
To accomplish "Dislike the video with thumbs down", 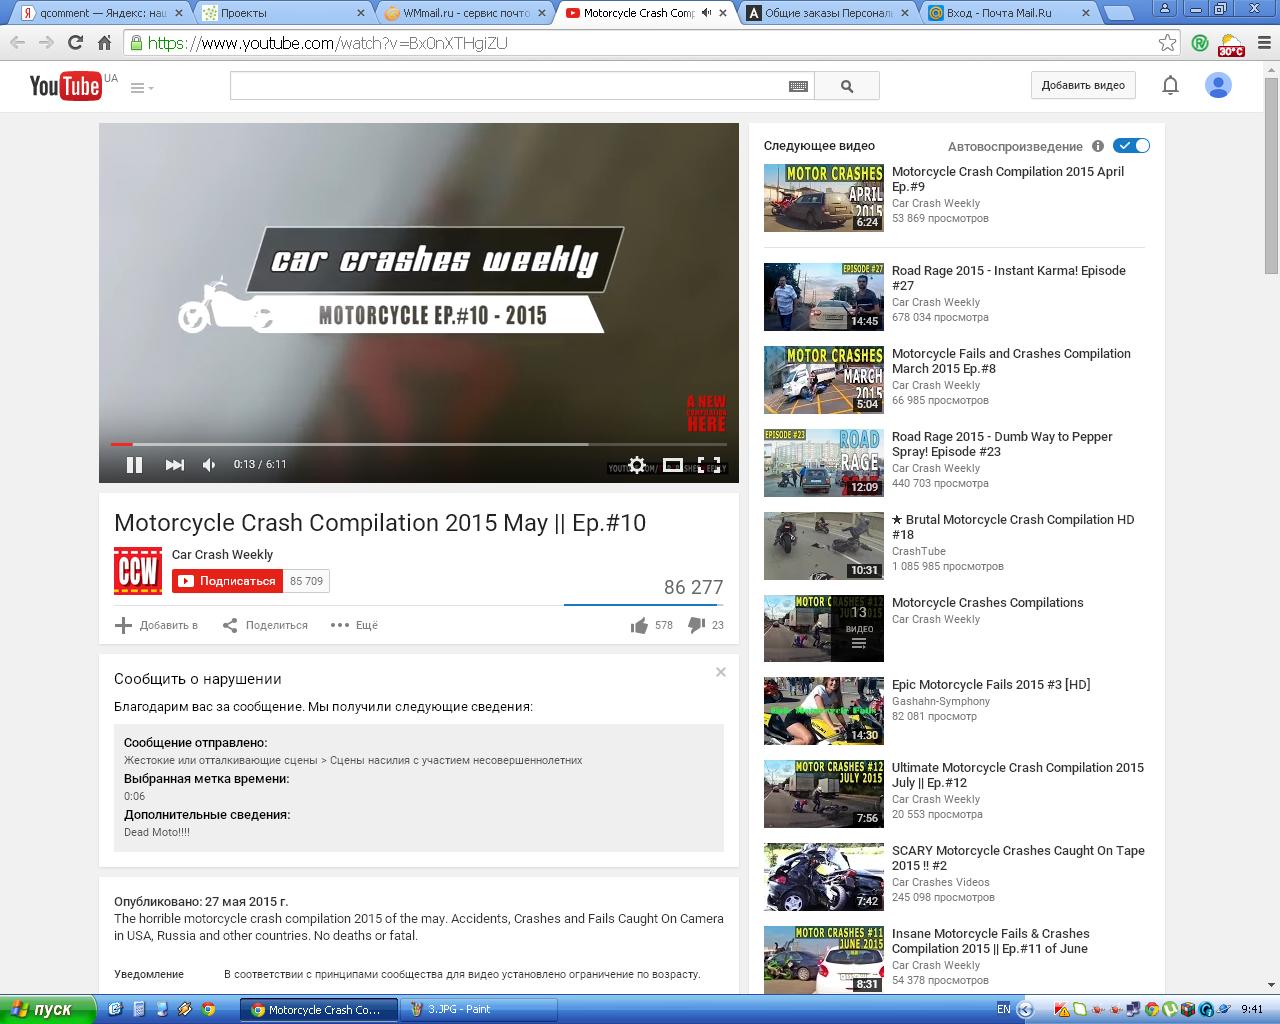I will coord(697,625).
